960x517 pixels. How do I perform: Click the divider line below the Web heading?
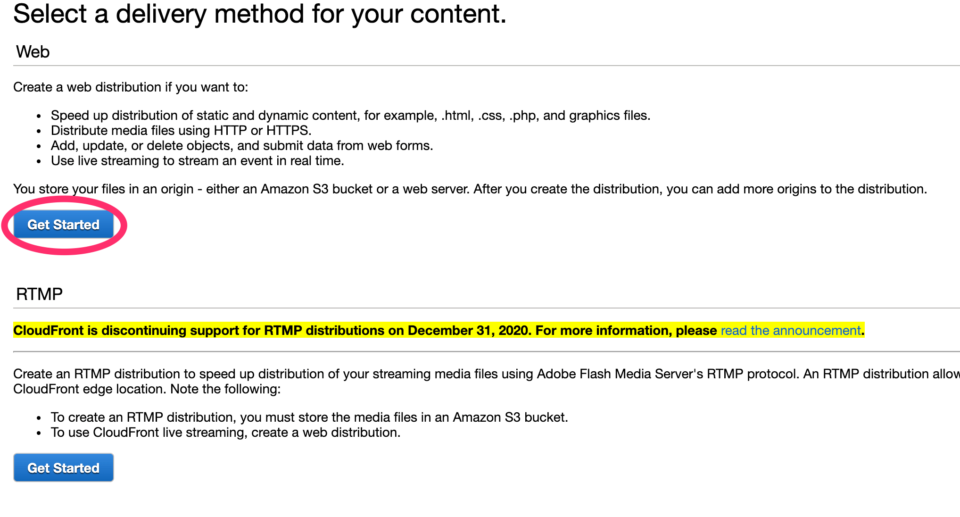pyautogui.click(x=480, y=66)
